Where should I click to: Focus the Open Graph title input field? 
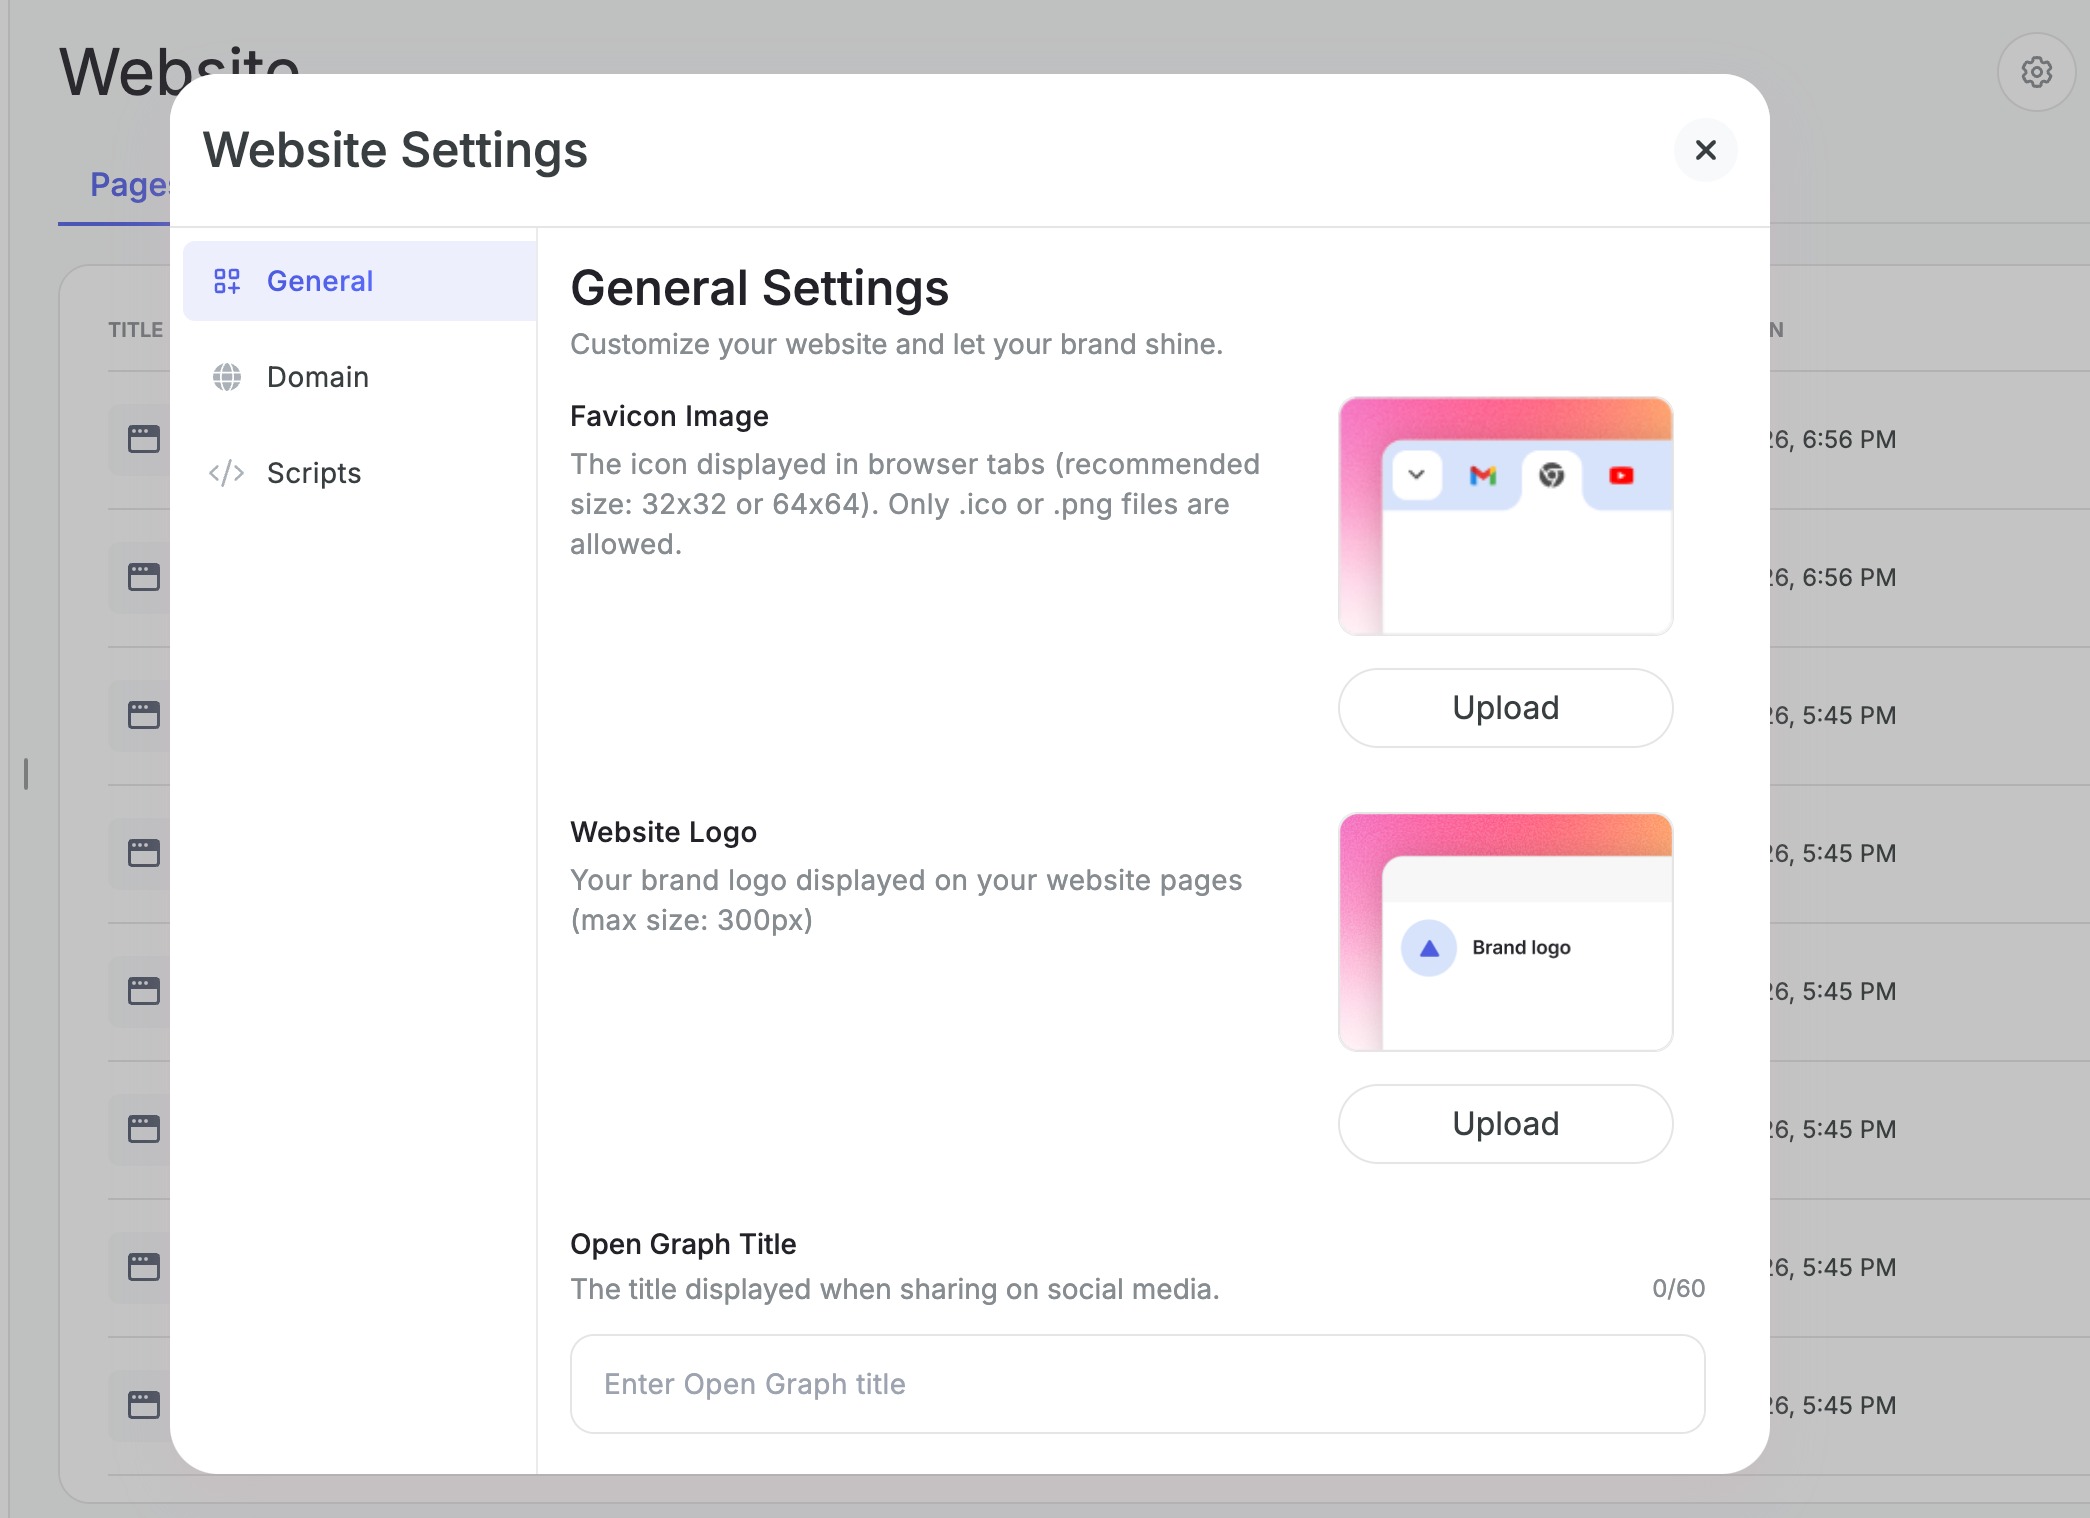coord(1137,1384)
